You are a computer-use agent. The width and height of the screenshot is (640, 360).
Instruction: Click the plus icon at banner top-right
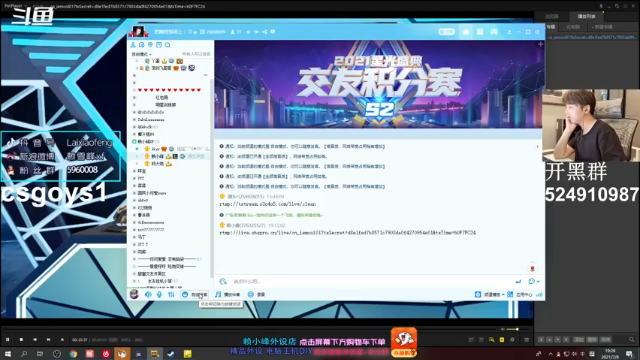pyautogui.click(x=540, y=44)
